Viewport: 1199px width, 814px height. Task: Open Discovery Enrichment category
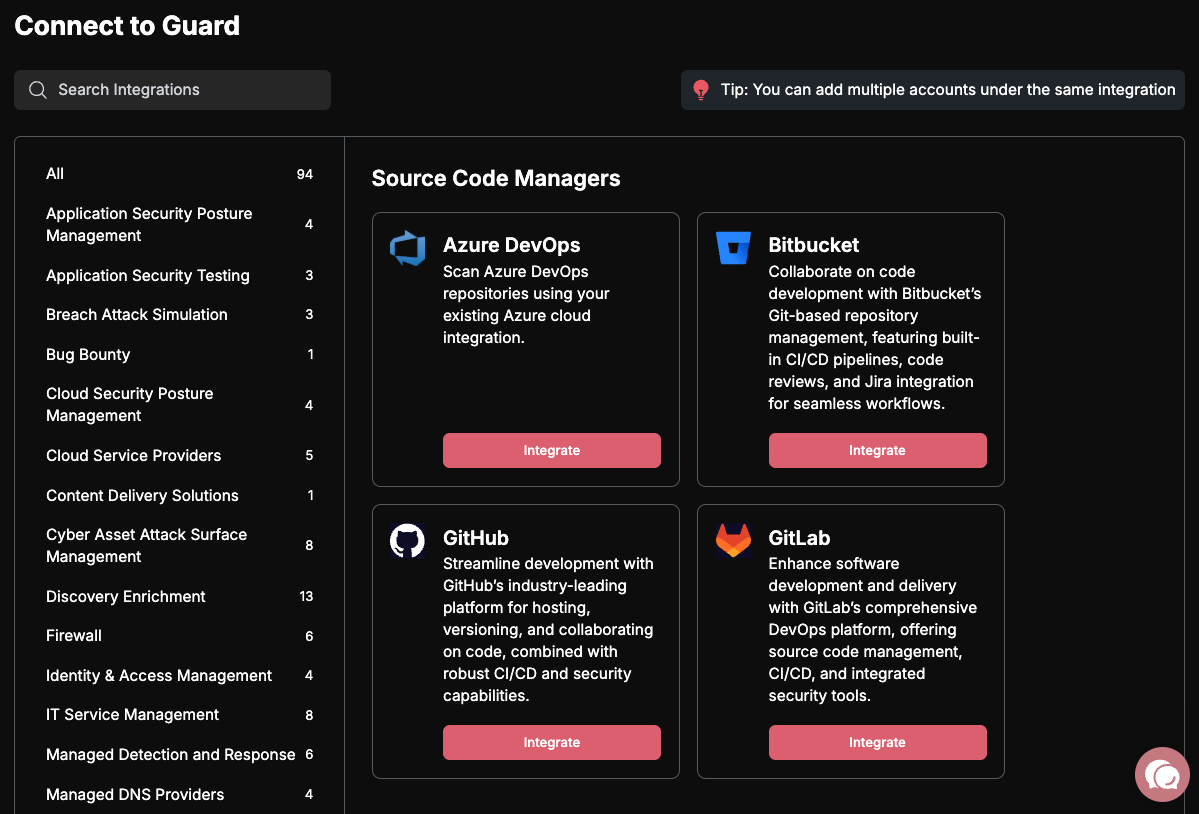179,596
